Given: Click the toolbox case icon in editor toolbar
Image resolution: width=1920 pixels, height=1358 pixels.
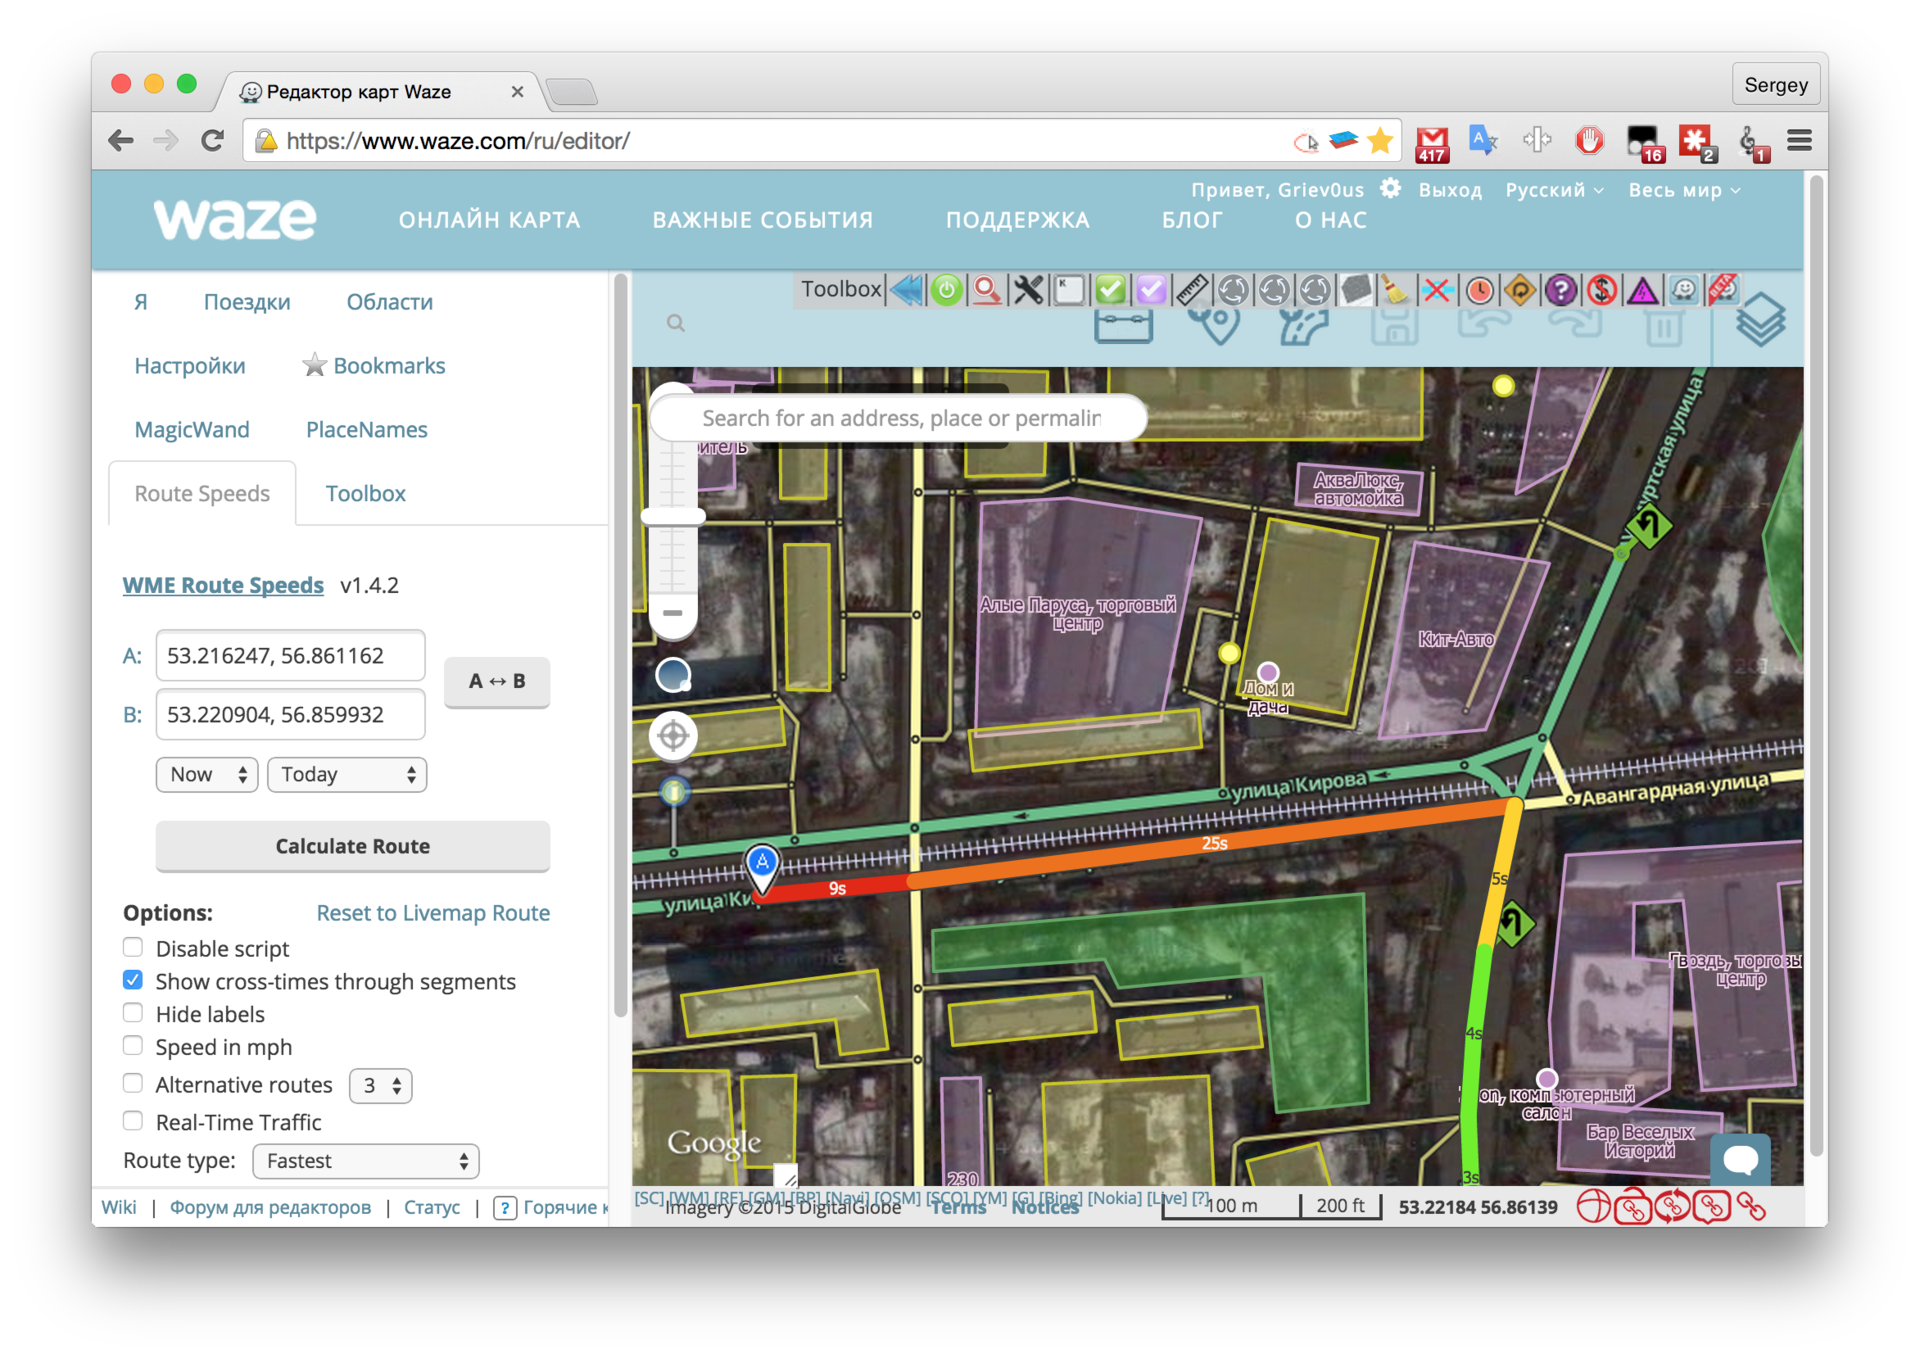Looking at the screenshot, I should (x=1123, y=325).
